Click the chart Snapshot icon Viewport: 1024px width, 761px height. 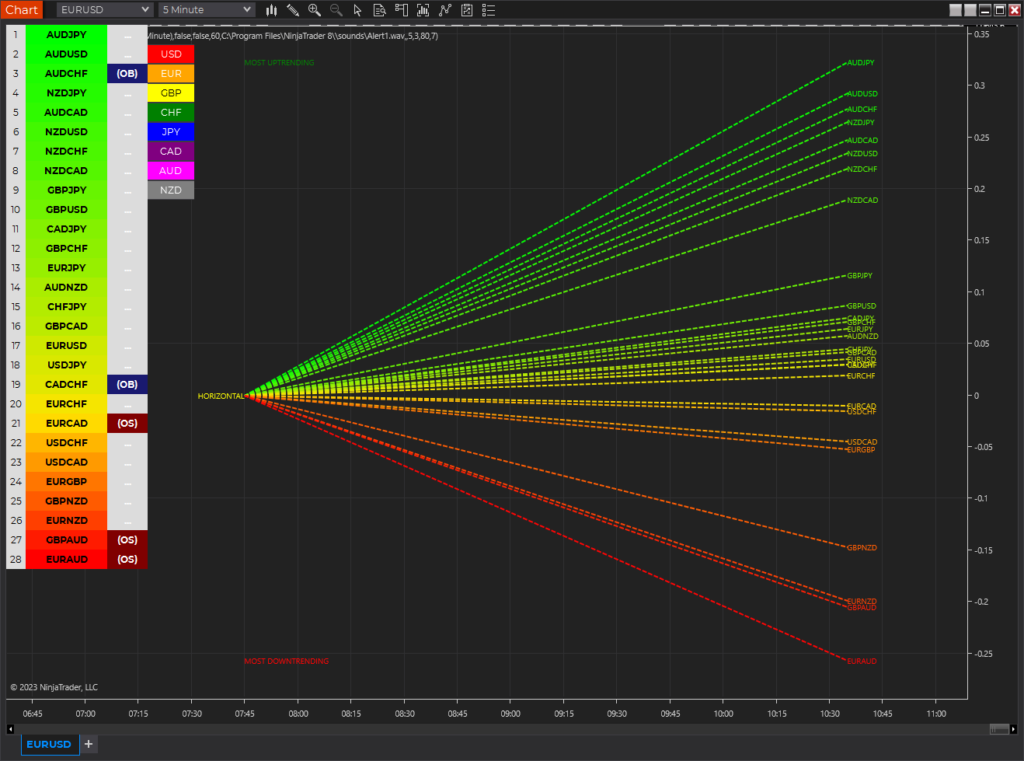coord(420,10)
